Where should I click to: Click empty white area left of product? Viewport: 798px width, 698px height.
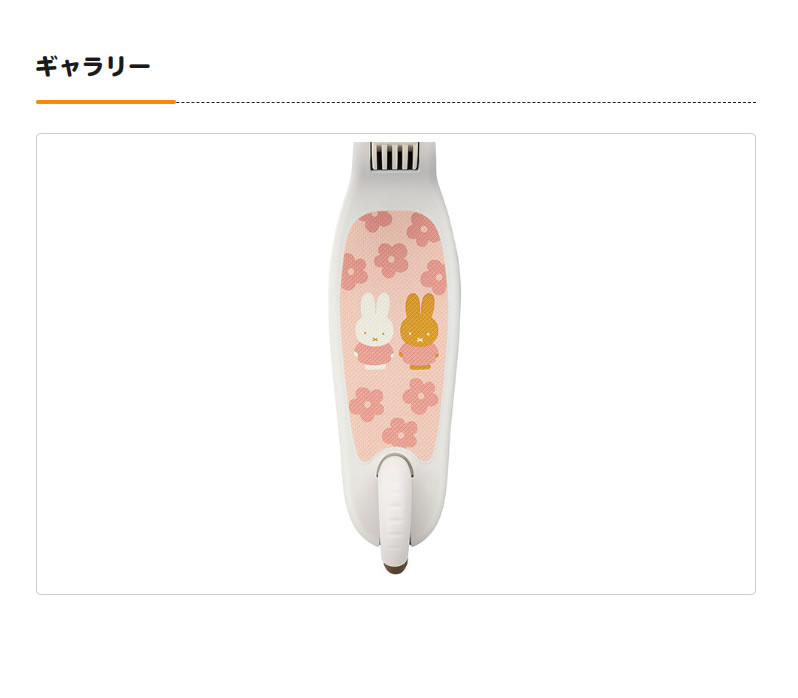[x=183, y=364]
